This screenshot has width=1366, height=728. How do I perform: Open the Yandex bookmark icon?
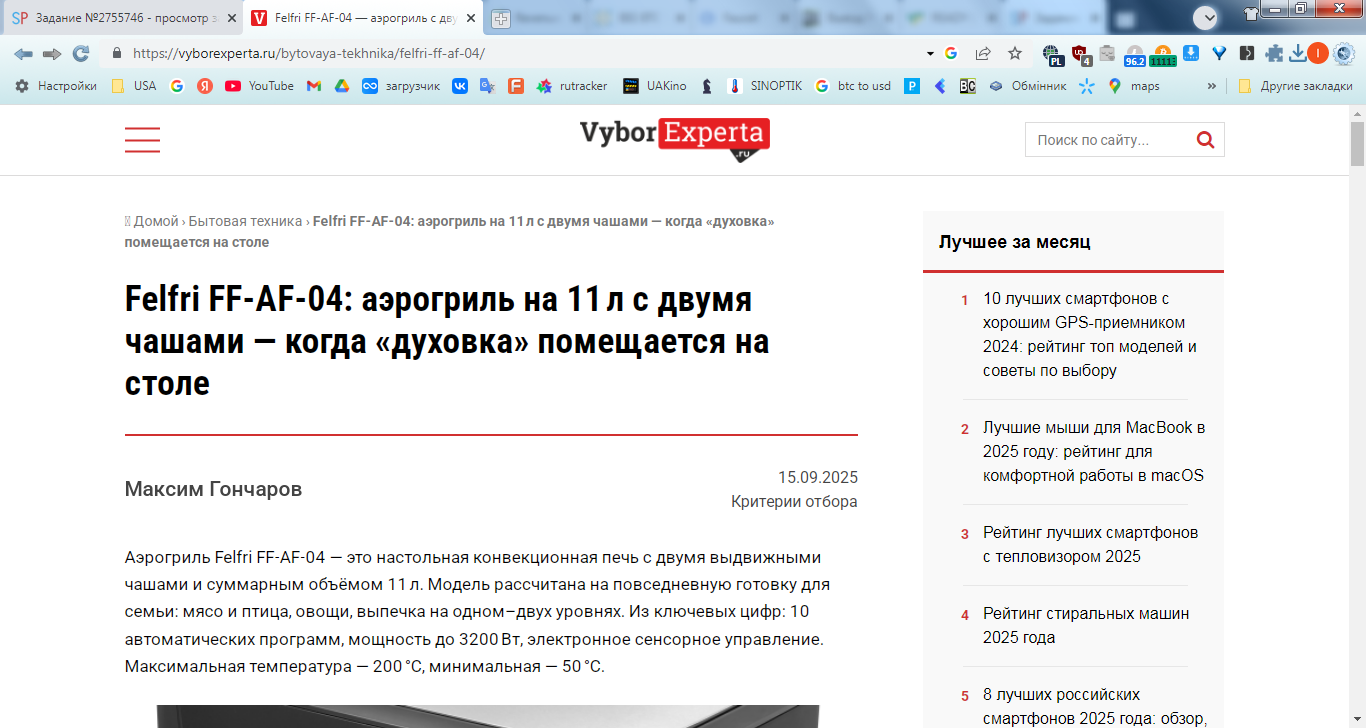pyautogui.click(x=205, y=86)
